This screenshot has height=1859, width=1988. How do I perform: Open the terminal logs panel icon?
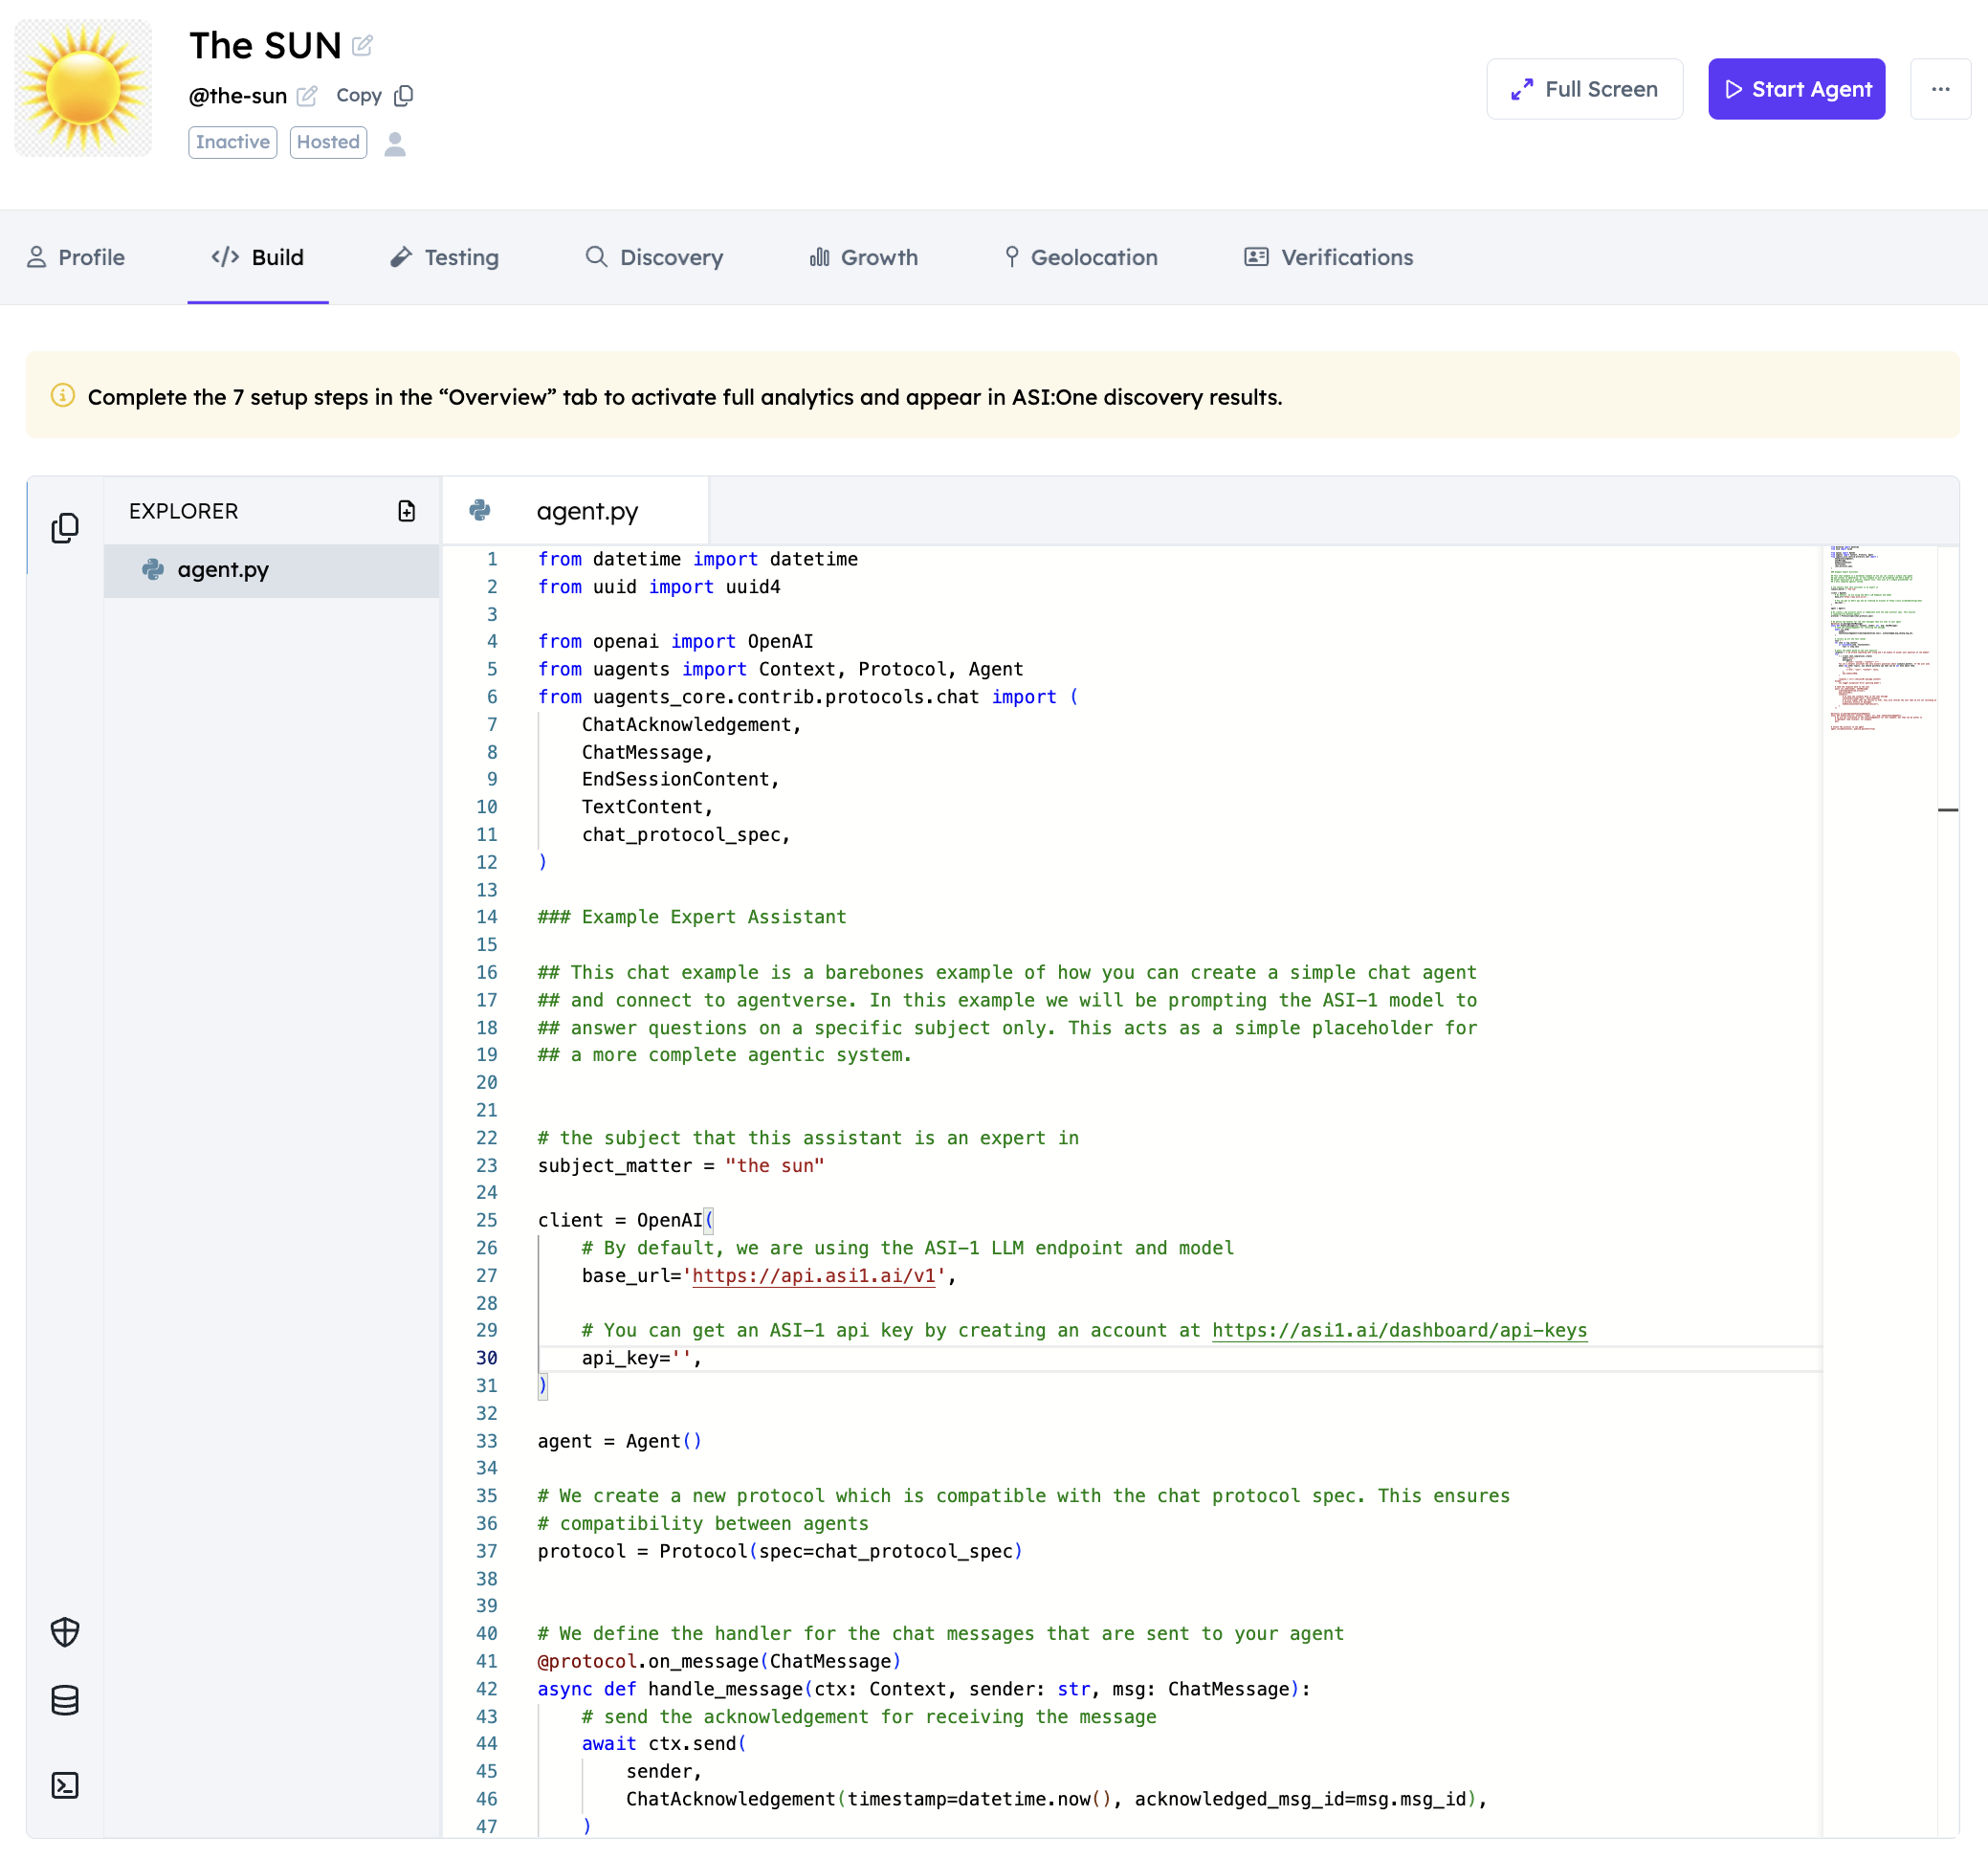click(65, 1785)
